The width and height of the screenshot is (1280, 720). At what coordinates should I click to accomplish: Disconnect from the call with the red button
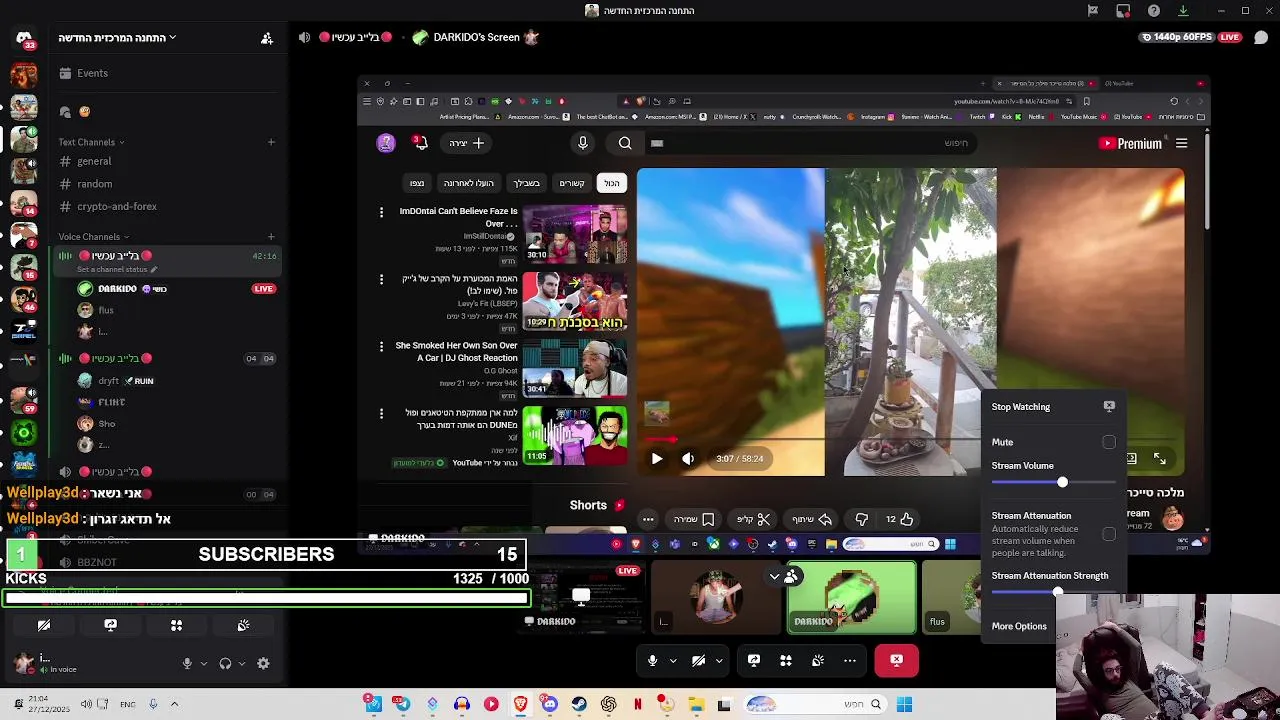click(x=896, y=660)
